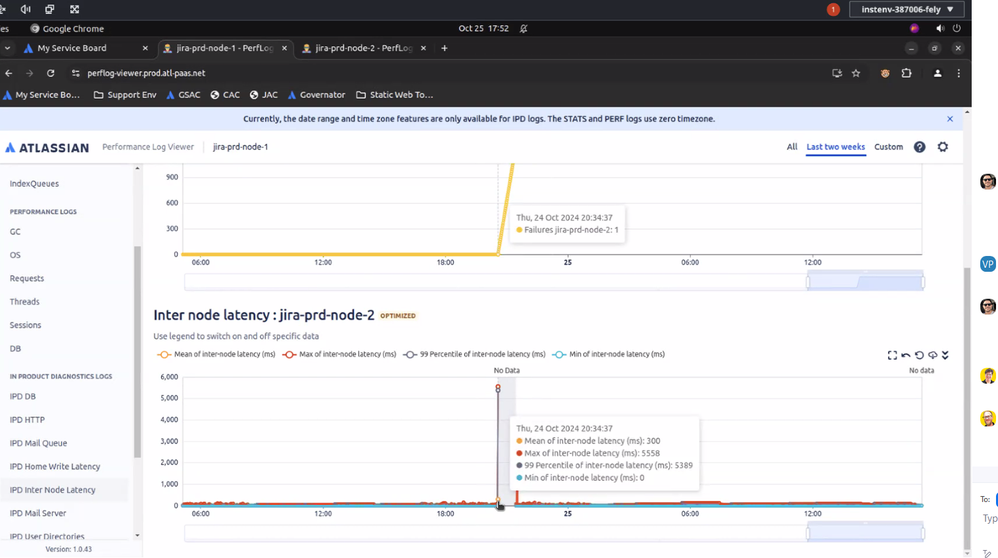Click the upper Failures chart data zoom slider
The height and width of the screenshot is (558, 998).
554,281
